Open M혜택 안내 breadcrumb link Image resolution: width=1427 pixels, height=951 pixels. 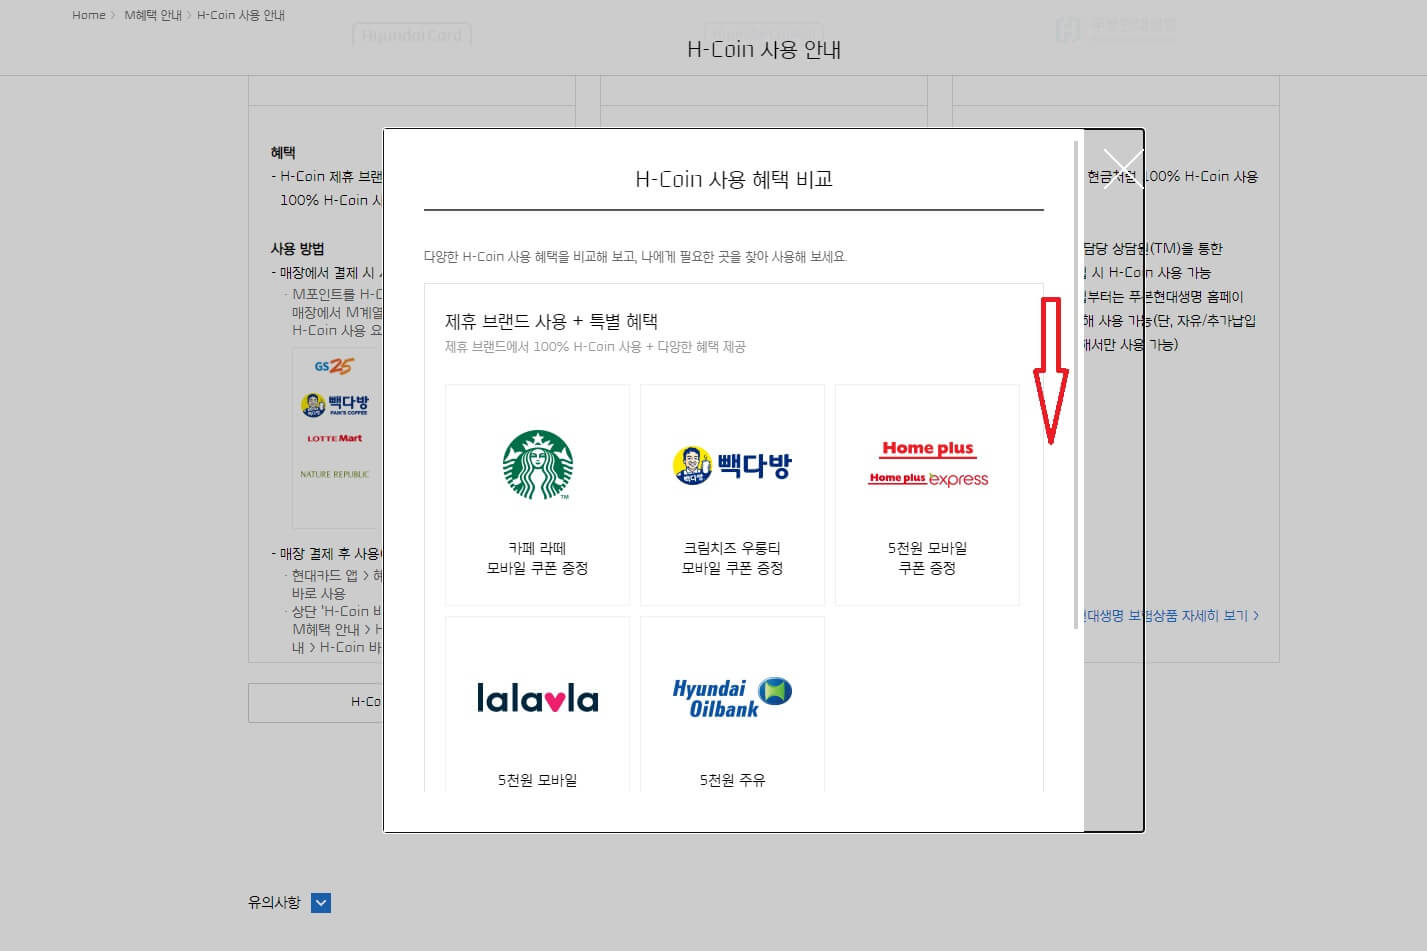pyautogui.click(x=153, y=15)
